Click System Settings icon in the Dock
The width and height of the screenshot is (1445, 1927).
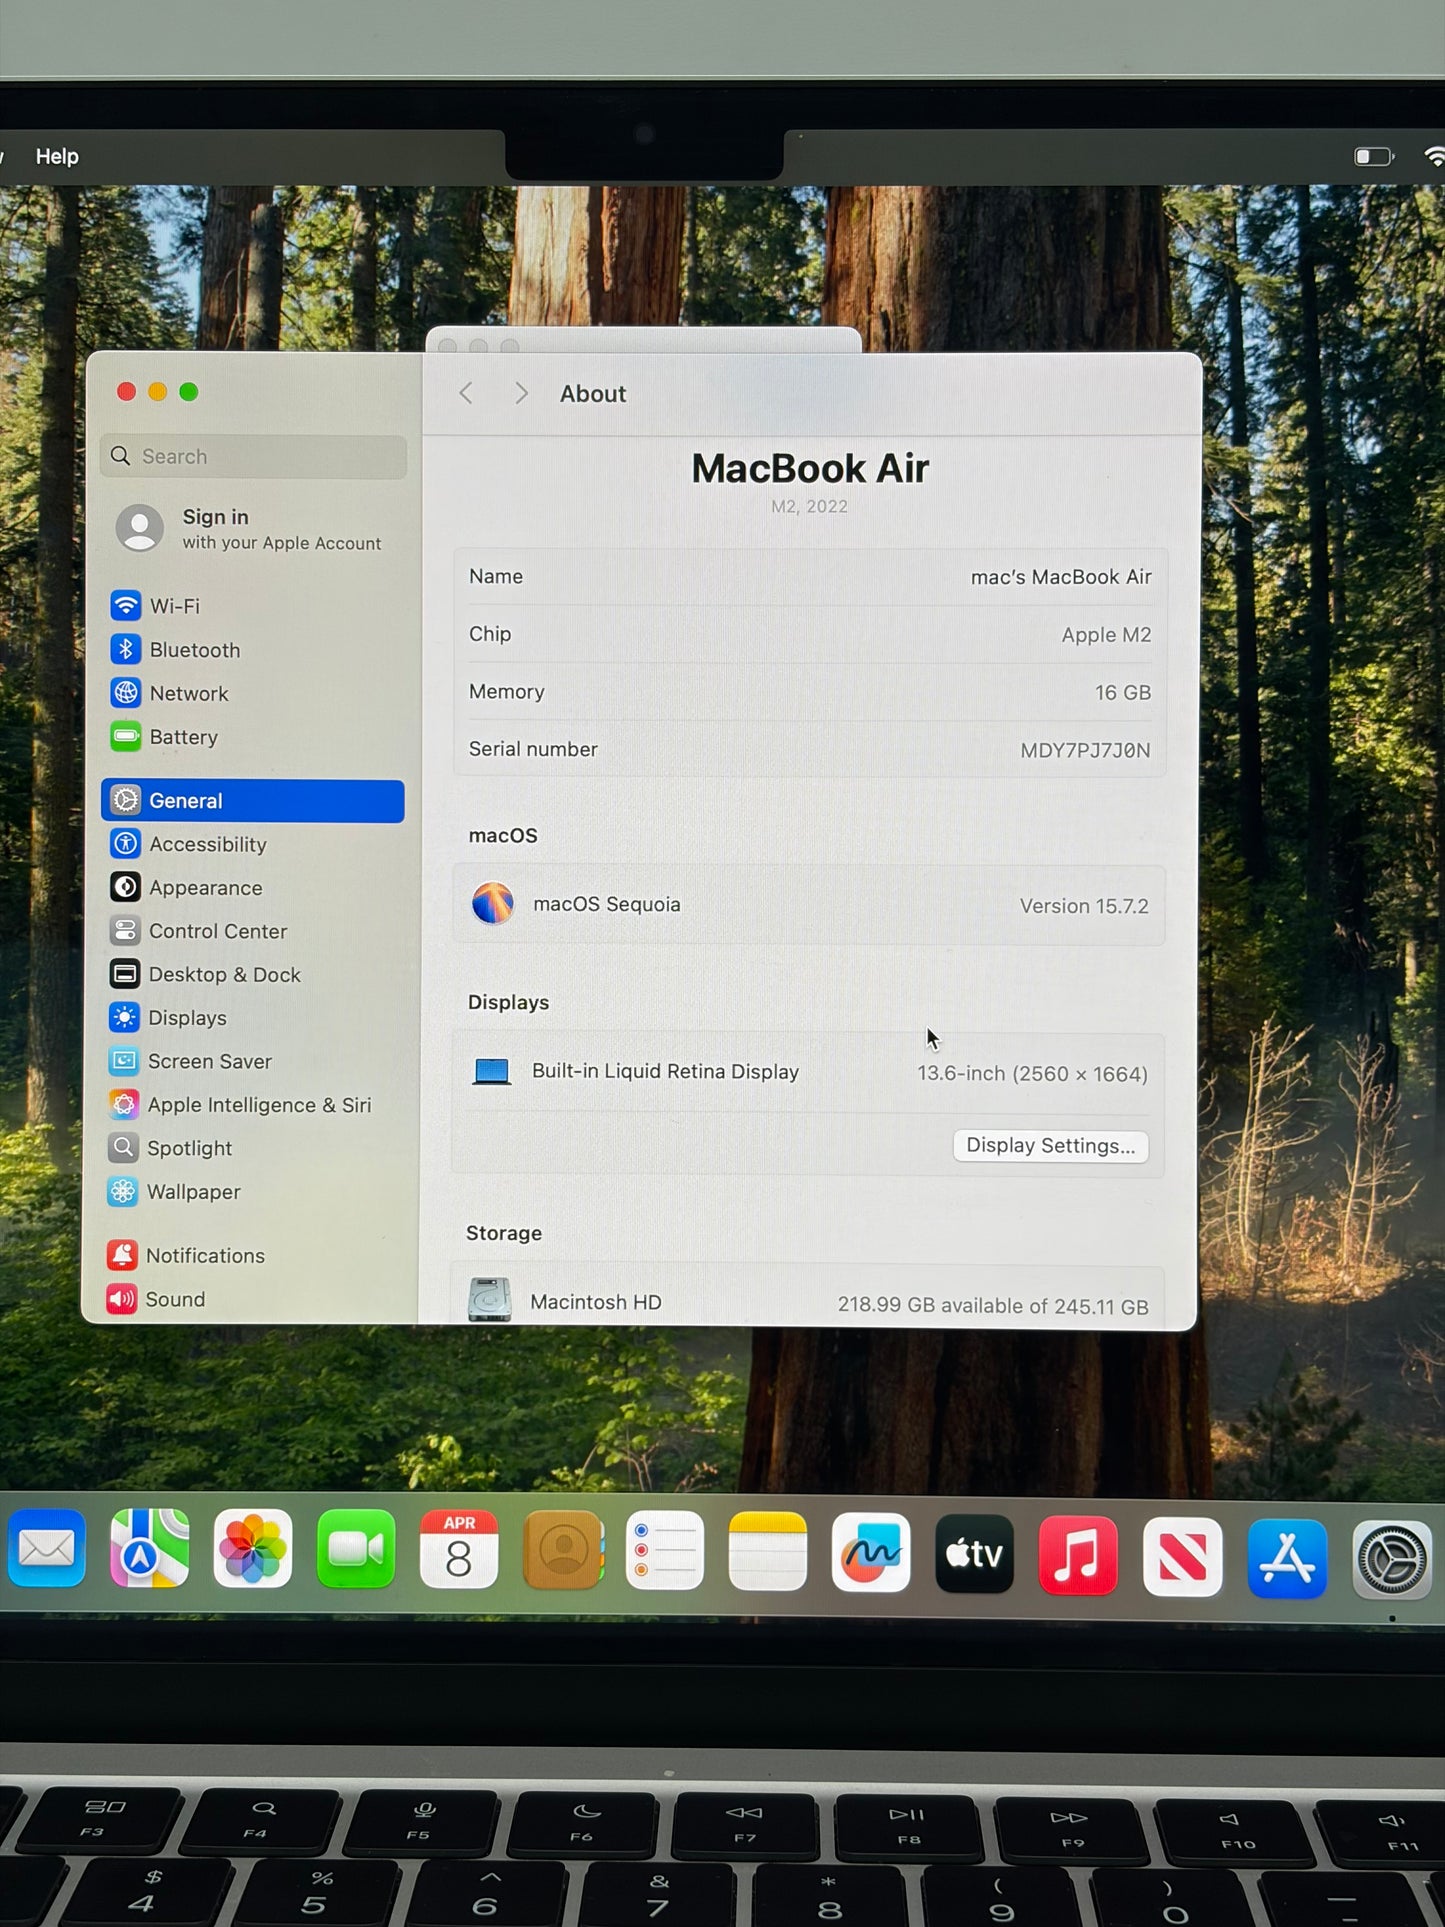1392,1560
